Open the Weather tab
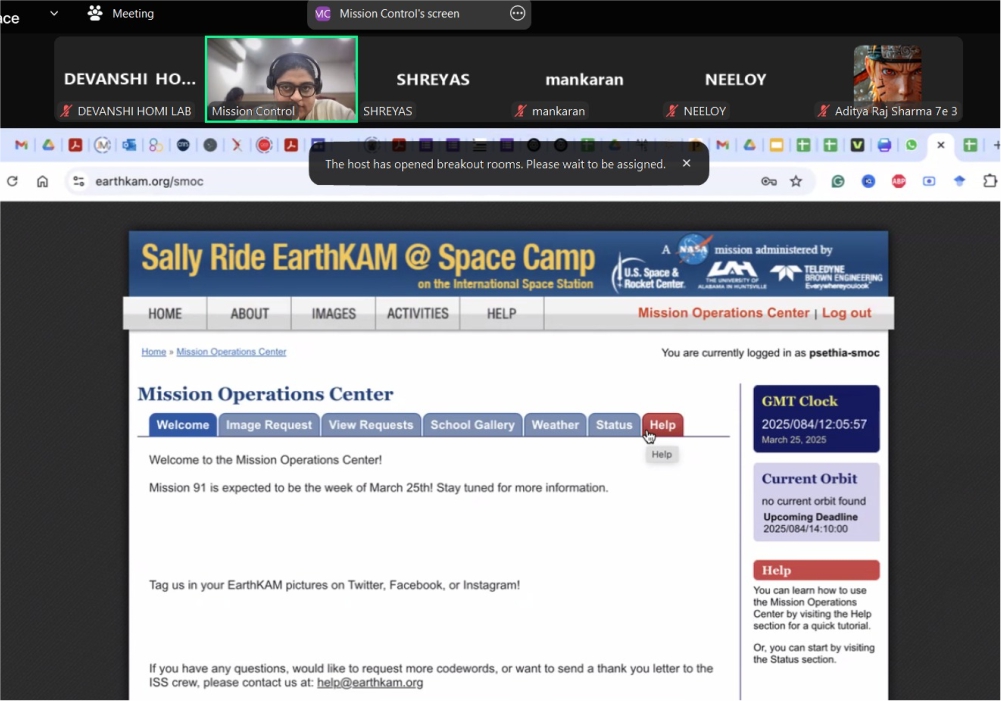This screenshot has width=1001, height=701. (x=555, y=425)
